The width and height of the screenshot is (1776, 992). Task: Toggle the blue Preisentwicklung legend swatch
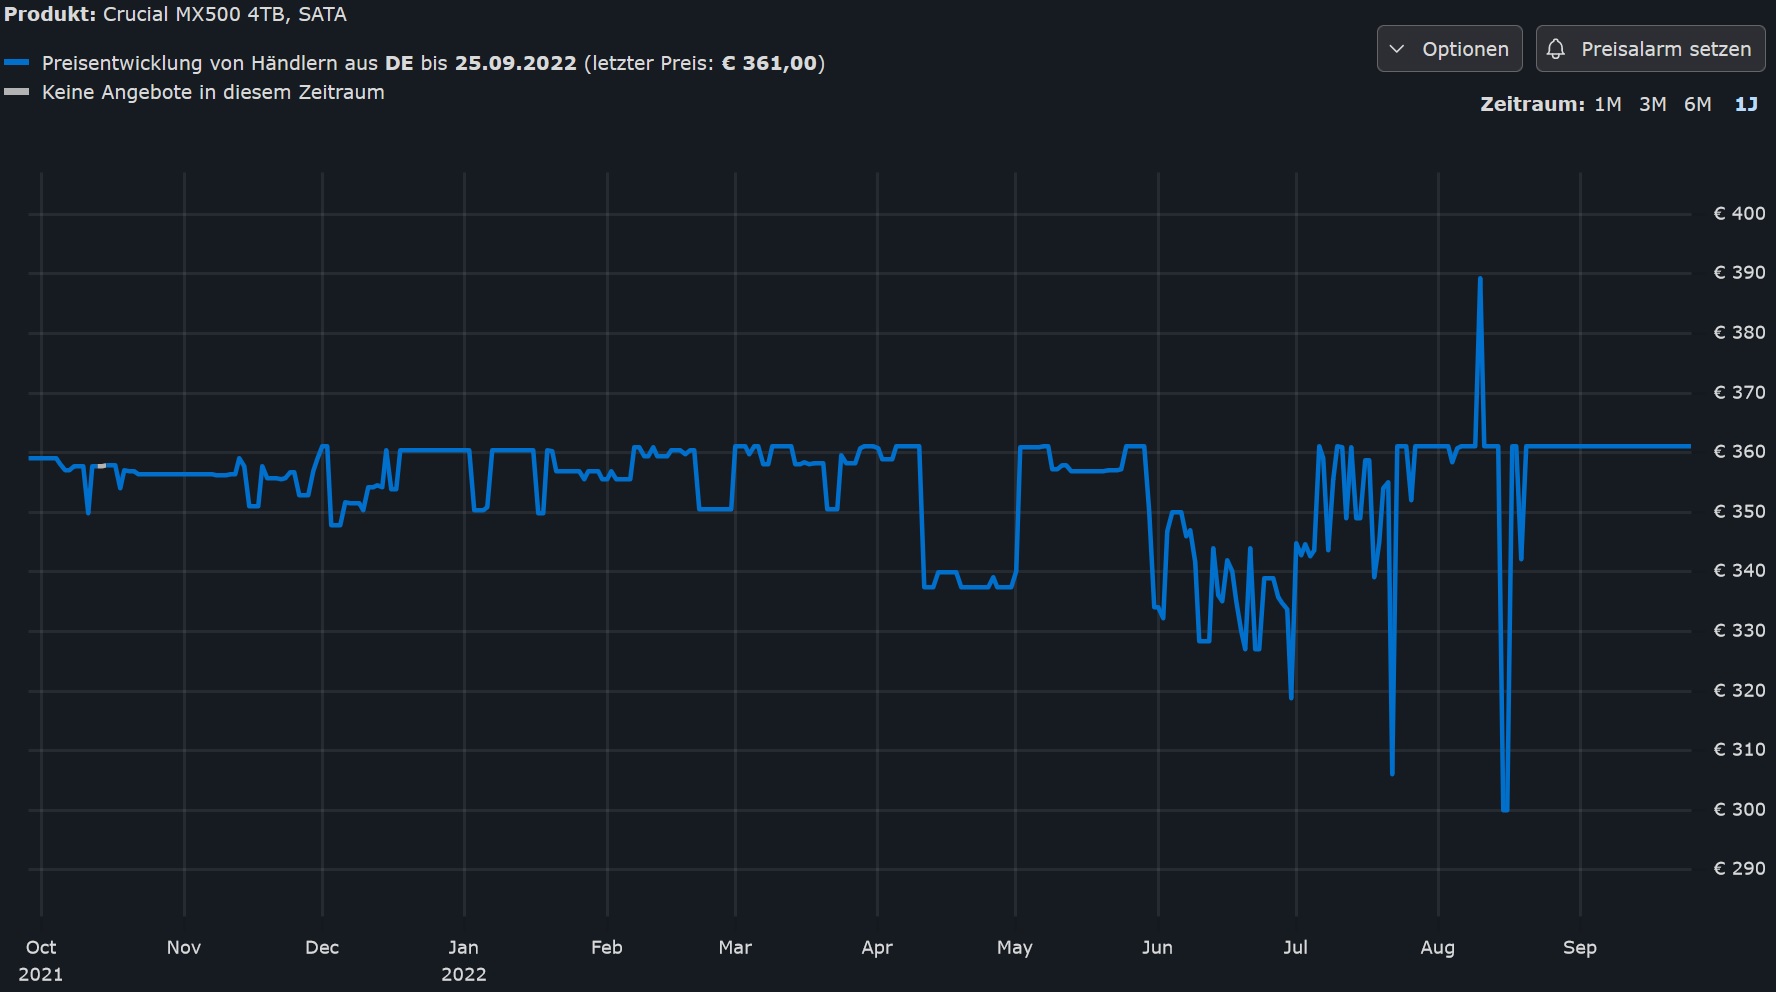[x=16, y=63]
